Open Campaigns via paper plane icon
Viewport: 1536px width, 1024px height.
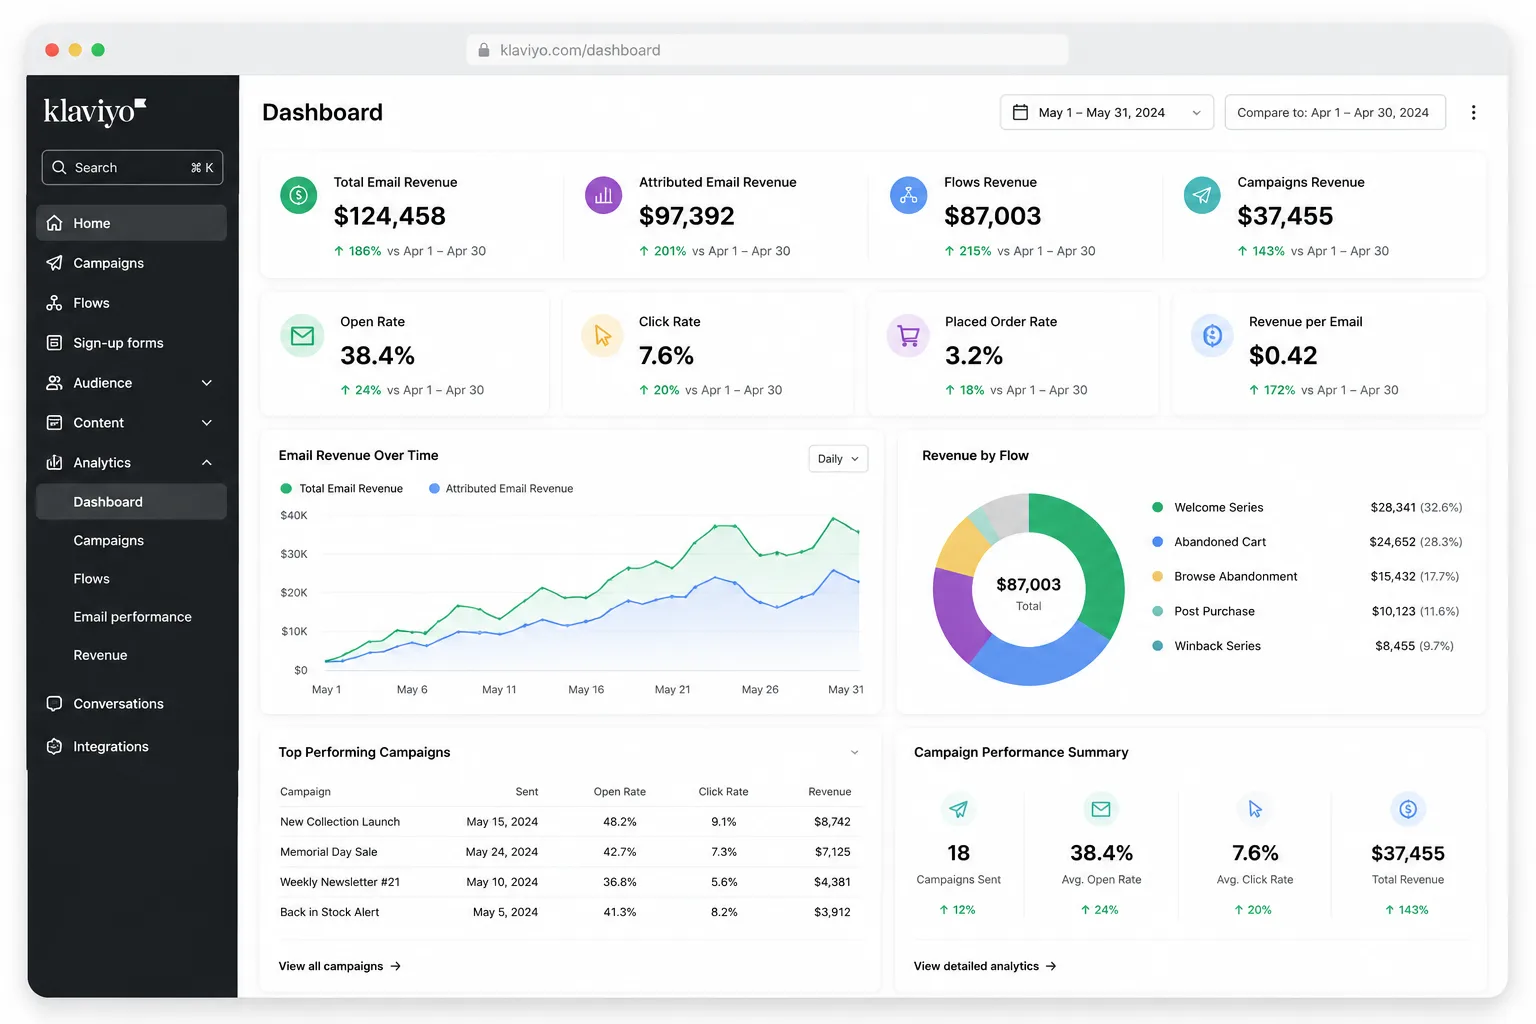pos(55,263)
